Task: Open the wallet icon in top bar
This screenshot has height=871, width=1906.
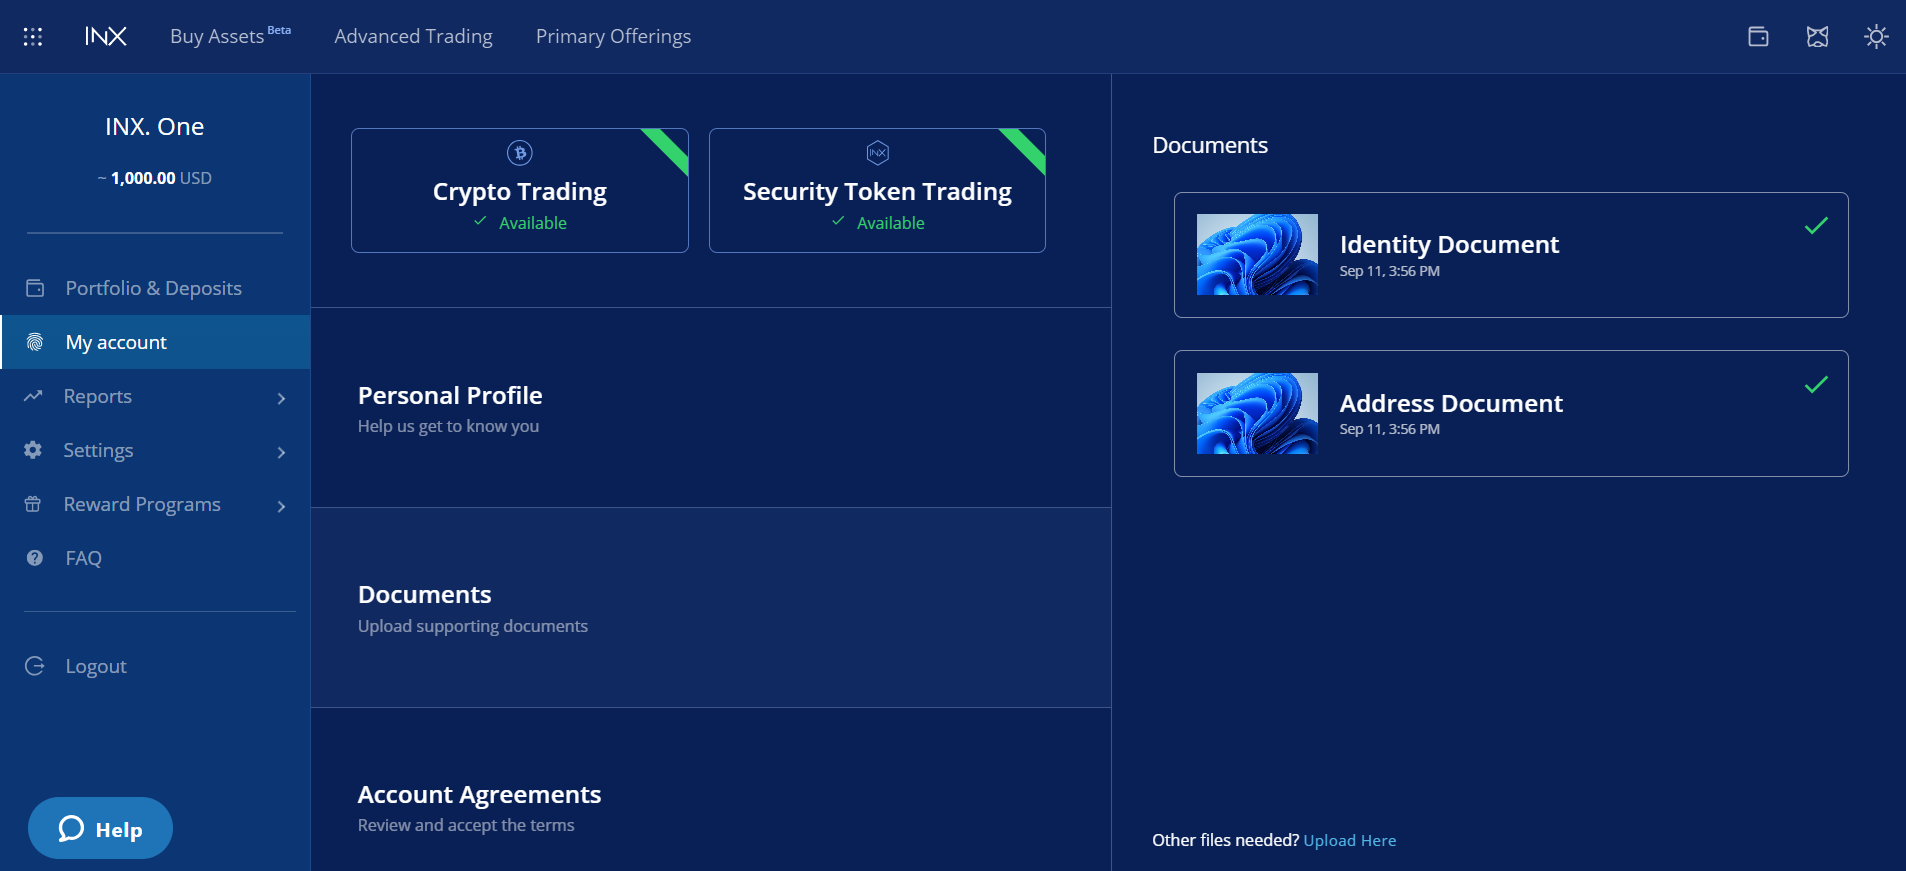Action: 1758,37
